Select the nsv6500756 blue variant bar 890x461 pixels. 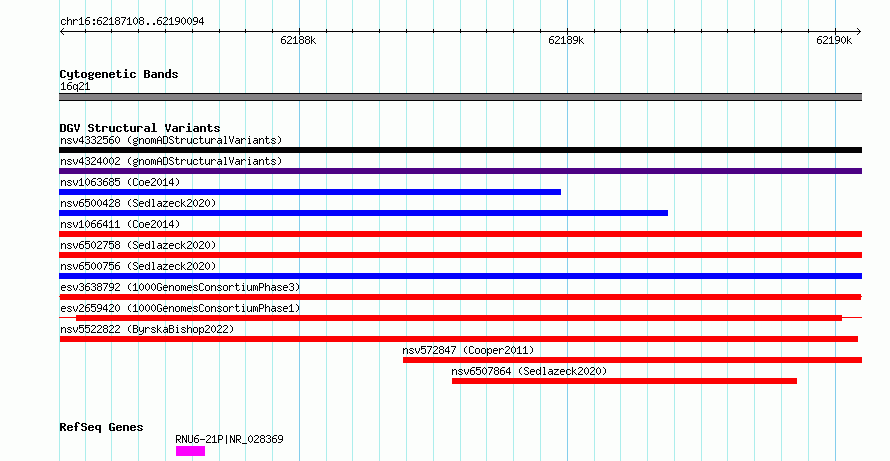pyautogui.click(x=460, y=276)
